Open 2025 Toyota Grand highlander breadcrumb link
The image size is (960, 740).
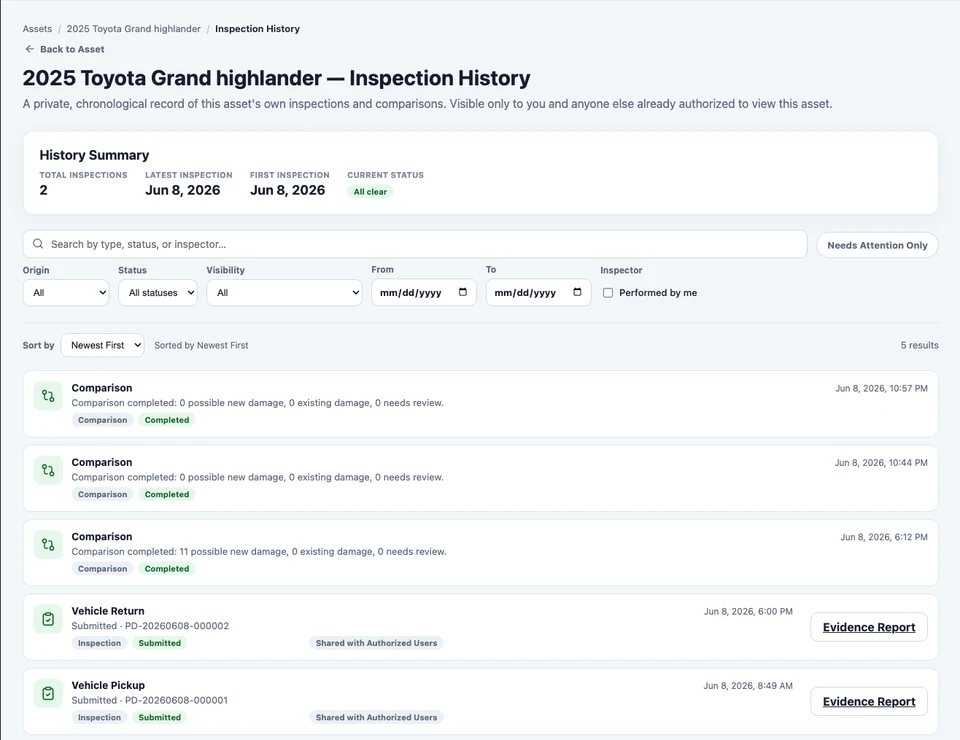click(133, 29)
